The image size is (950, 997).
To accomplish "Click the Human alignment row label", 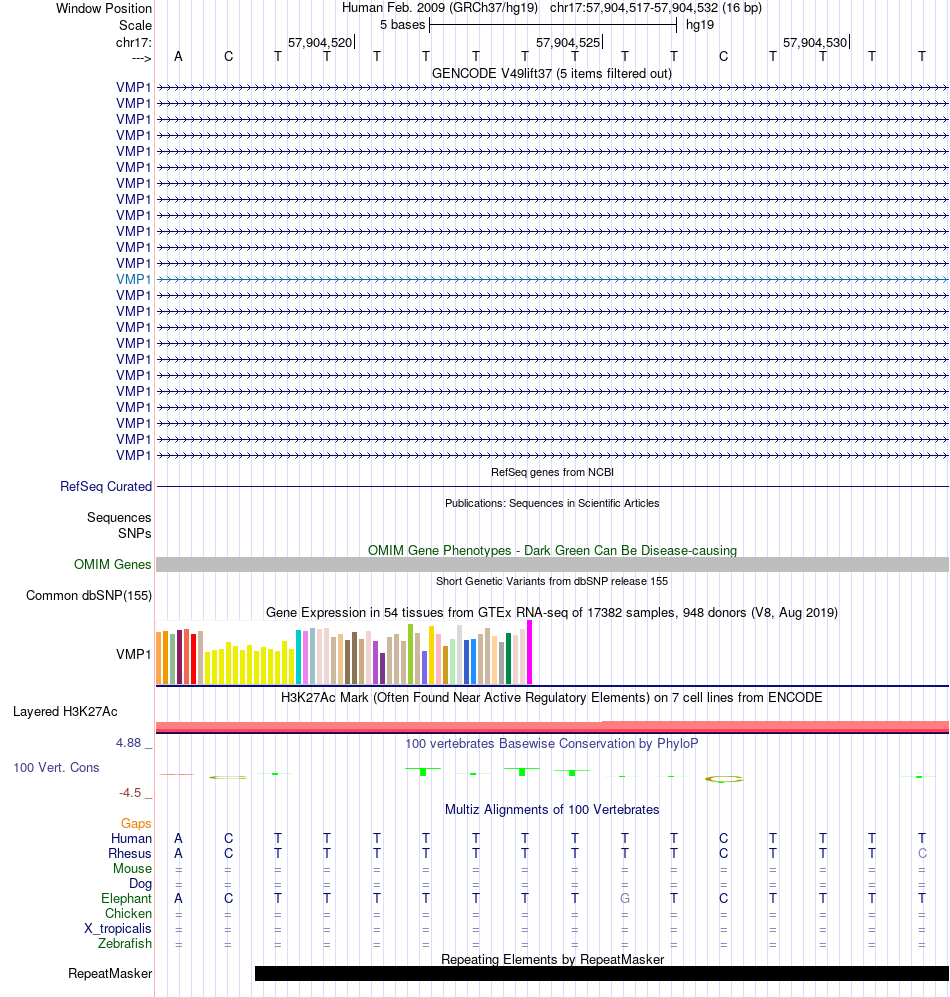I will [x=132, y=839].
